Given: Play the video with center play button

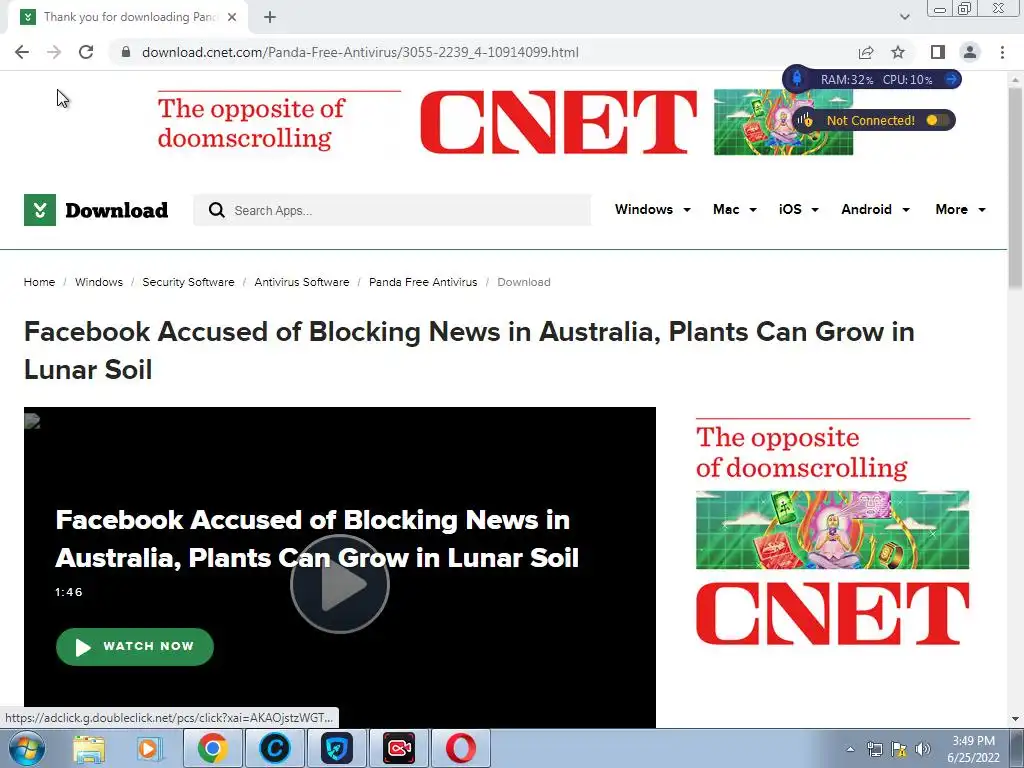Looking at the screenshot, I should coord(340,584).
